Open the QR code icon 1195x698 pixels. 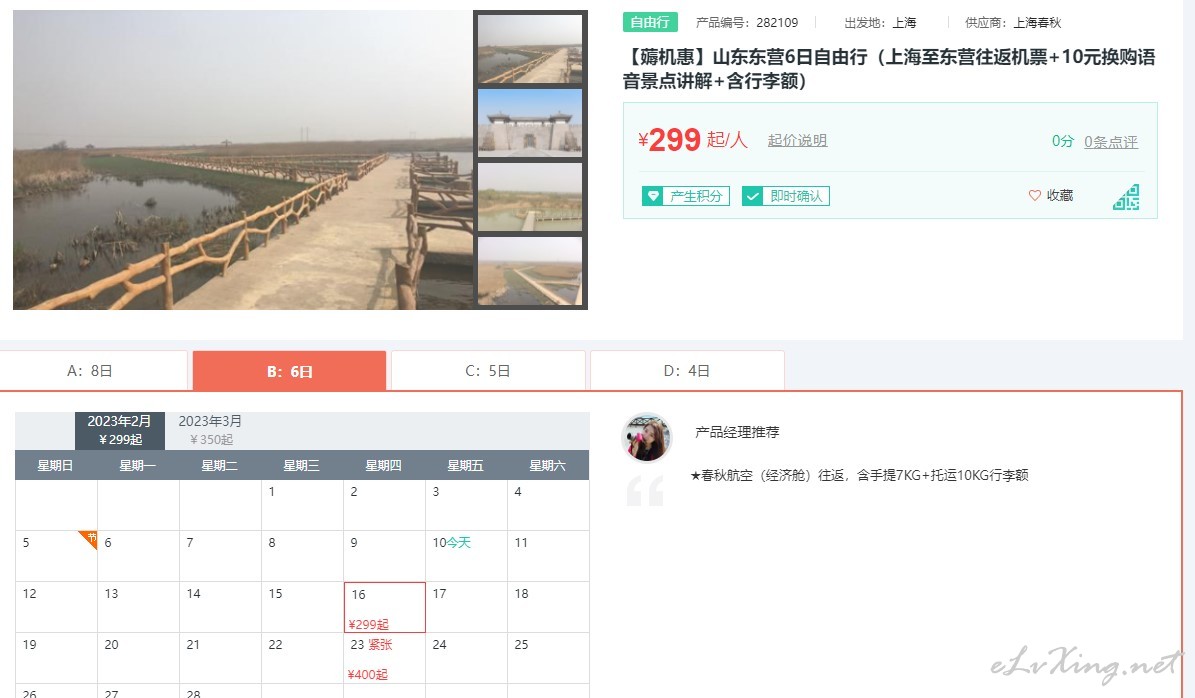(x=1126, y=197)
